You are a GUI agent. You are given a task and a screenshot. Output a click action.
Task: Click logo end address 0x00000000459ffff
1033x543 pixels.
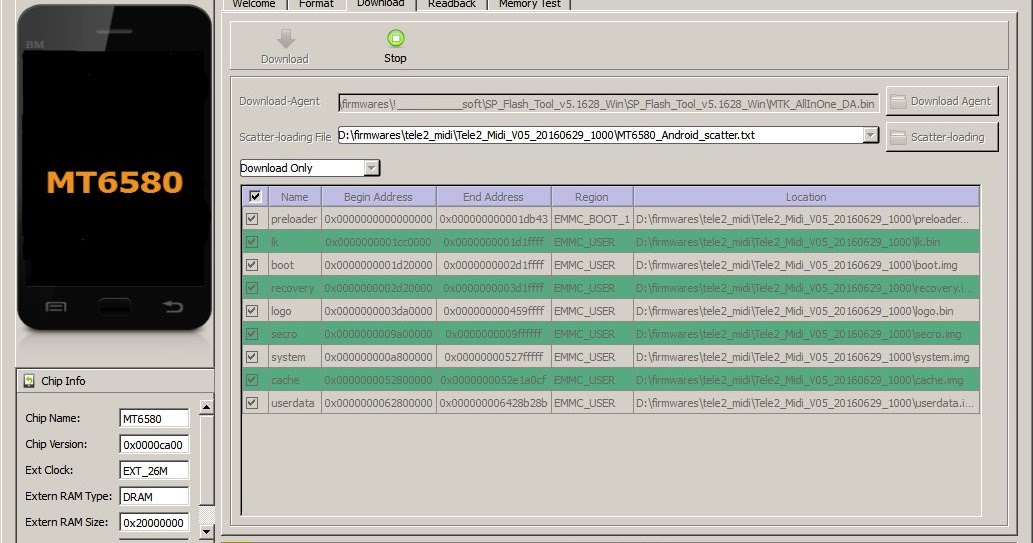coord(493,311)
